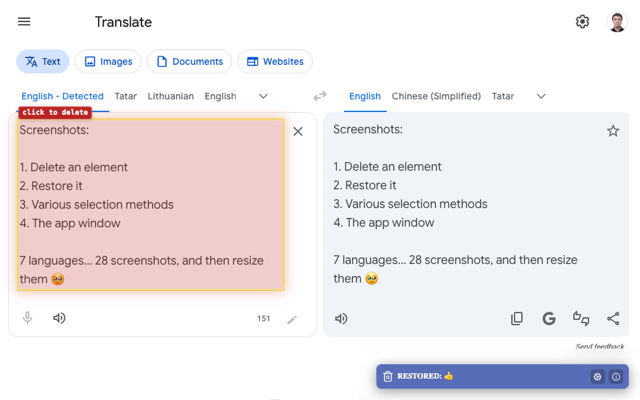Choose Tatar as target language
This screenshot has width=640, height=400.
pos(503,96)
